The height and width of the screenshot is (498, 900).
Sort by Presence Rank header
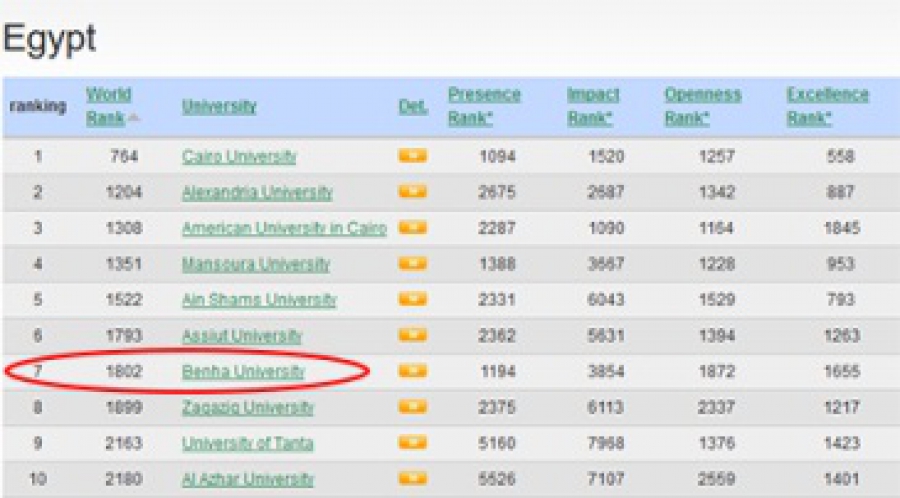[x=484, y=106]
